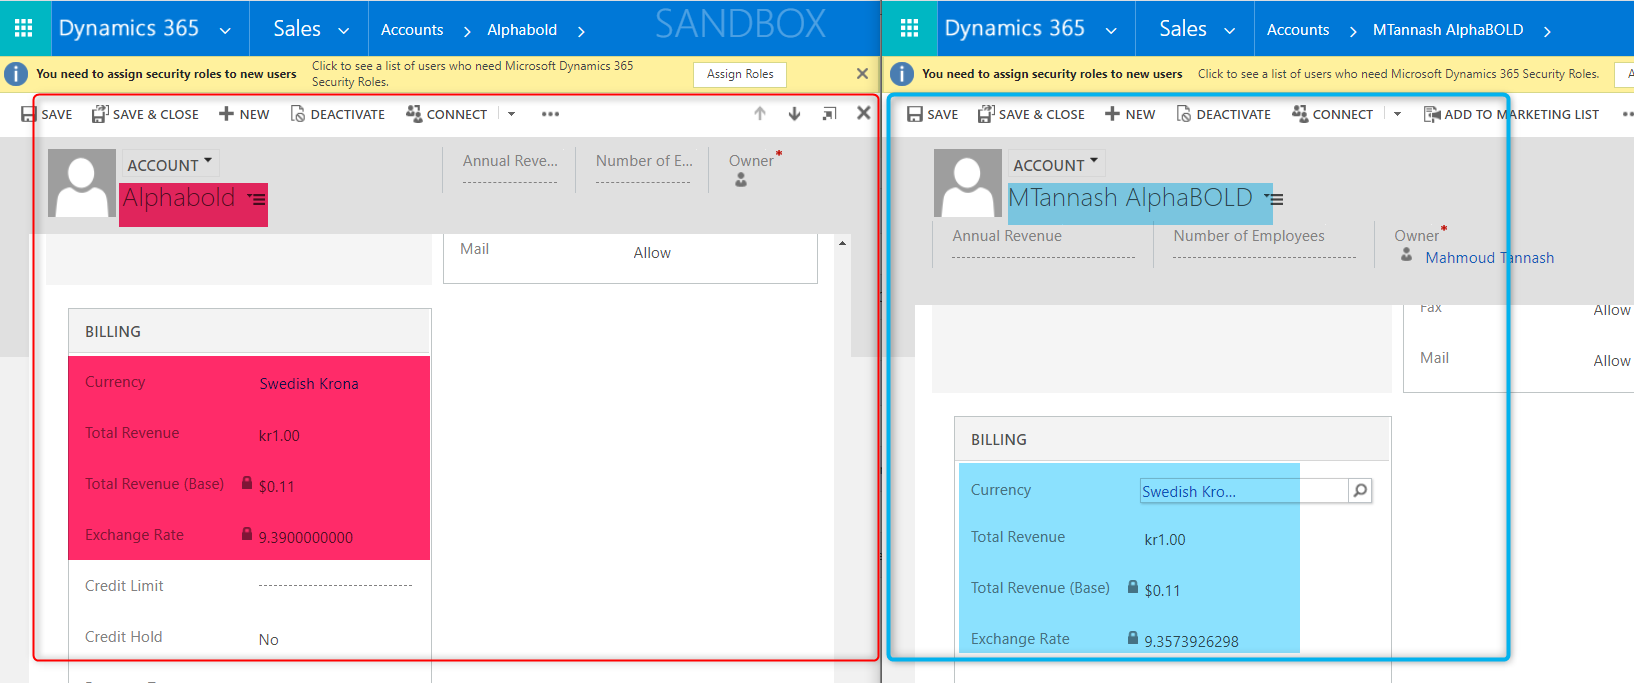Expand Dynamics 365 dropdown in right window
1634x683 pixels.
1111,31
